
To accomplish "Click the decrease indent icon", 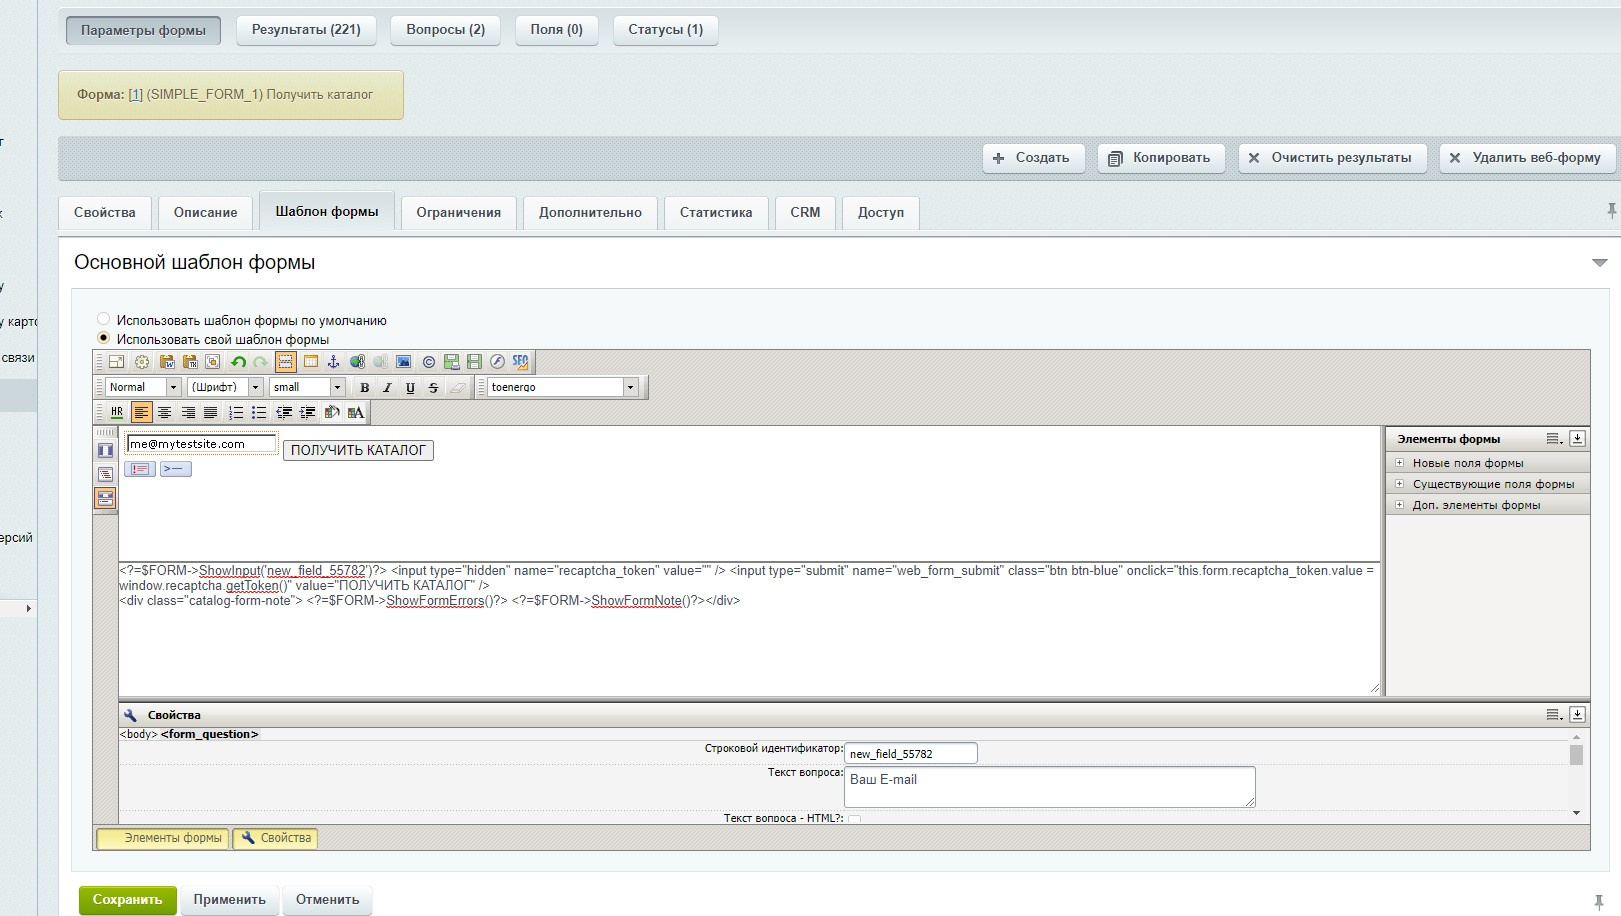I will pyautogui.click(x=284, y=412).
